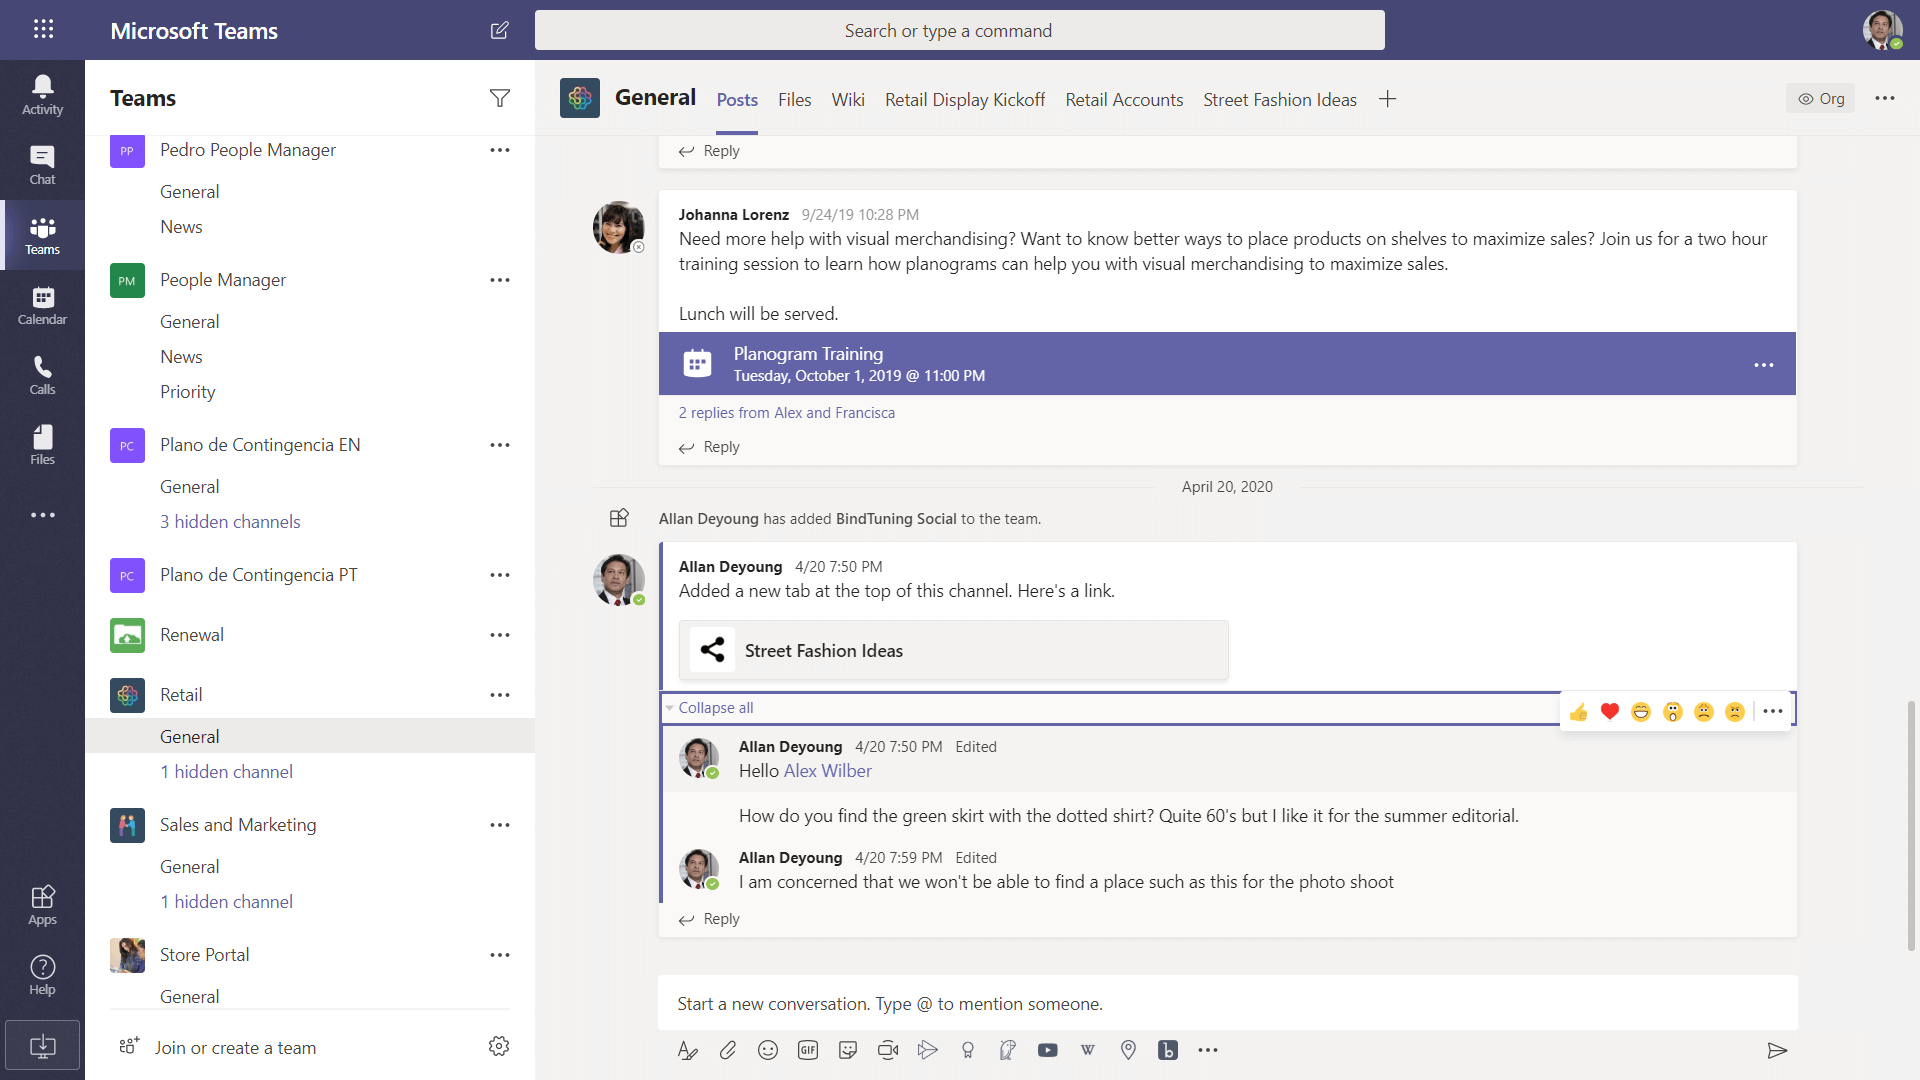
Task: Open more message options beside reactions
Action: coord(1773,712)
